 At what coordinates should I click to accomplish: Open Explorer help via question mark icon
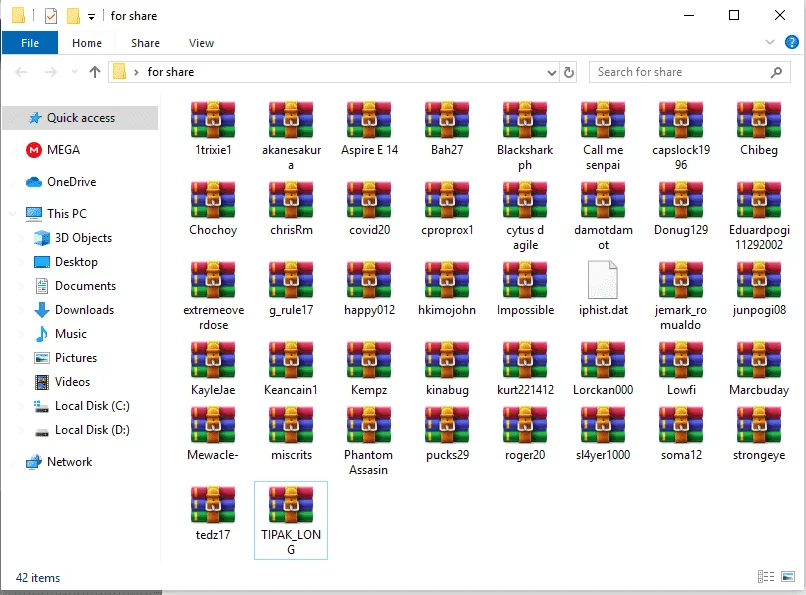point(792,42)
